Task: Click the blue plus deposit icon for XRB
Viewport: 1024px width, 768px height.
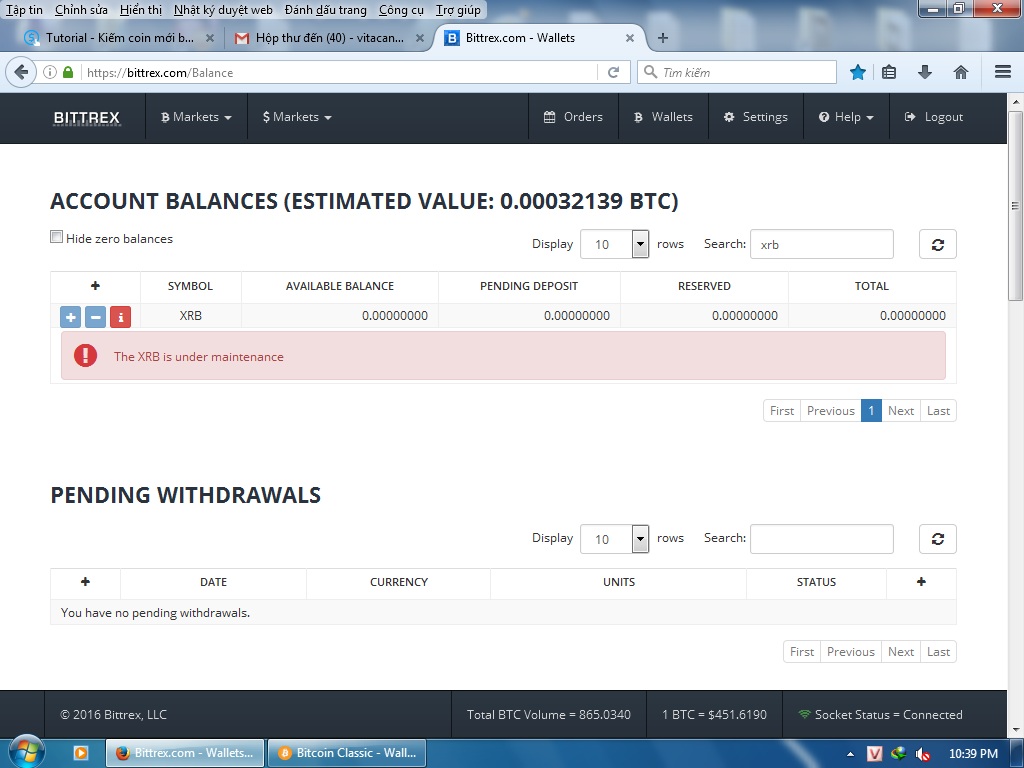Action: [x=71, y=317]
